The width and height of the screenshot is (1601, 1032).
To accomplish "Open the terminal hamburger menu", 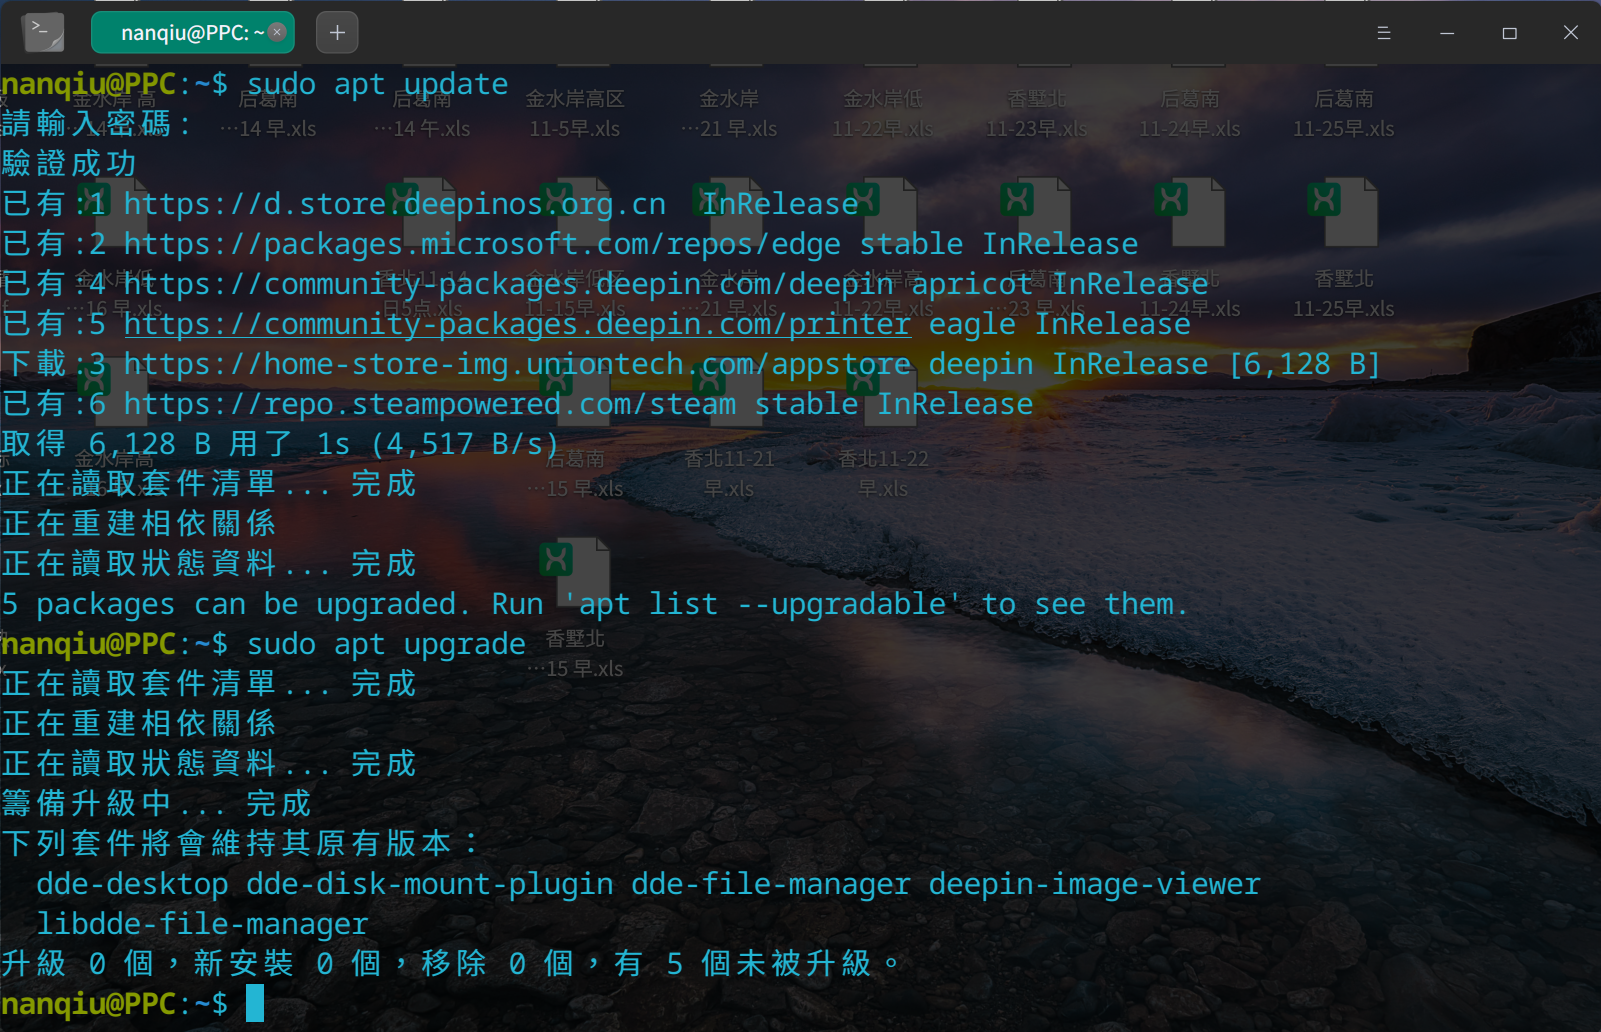I will click(x=1384, y=33).
